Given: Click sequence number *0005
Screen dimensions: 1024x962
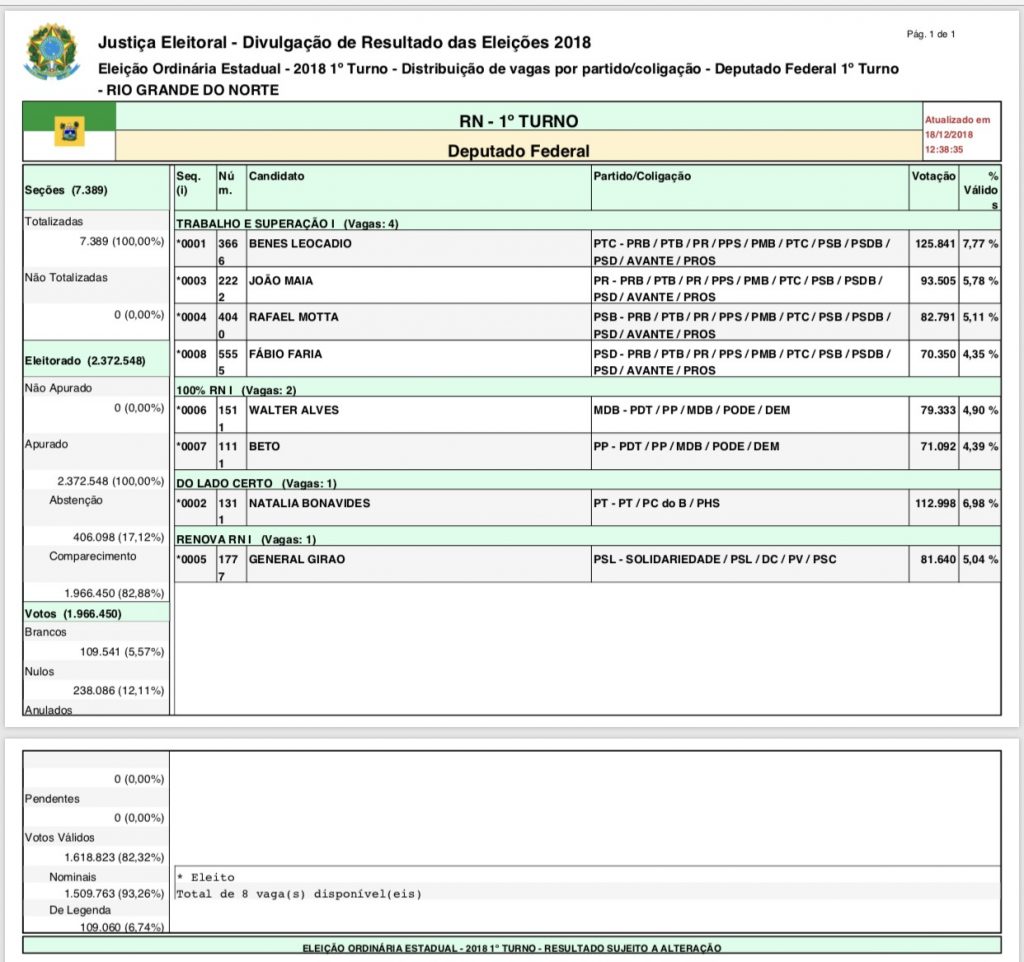Looking at the screenshot, I should click(191, 560).
